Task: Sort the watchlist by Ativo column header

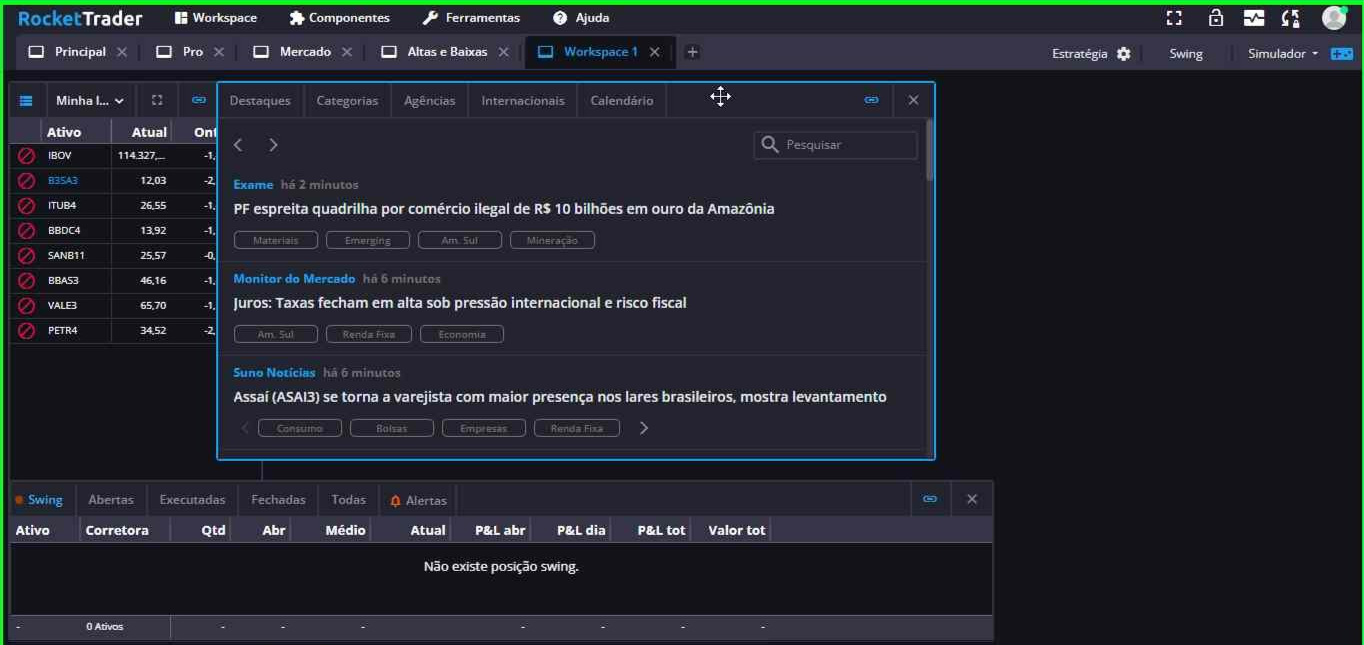Action: [x=64, y=132]
